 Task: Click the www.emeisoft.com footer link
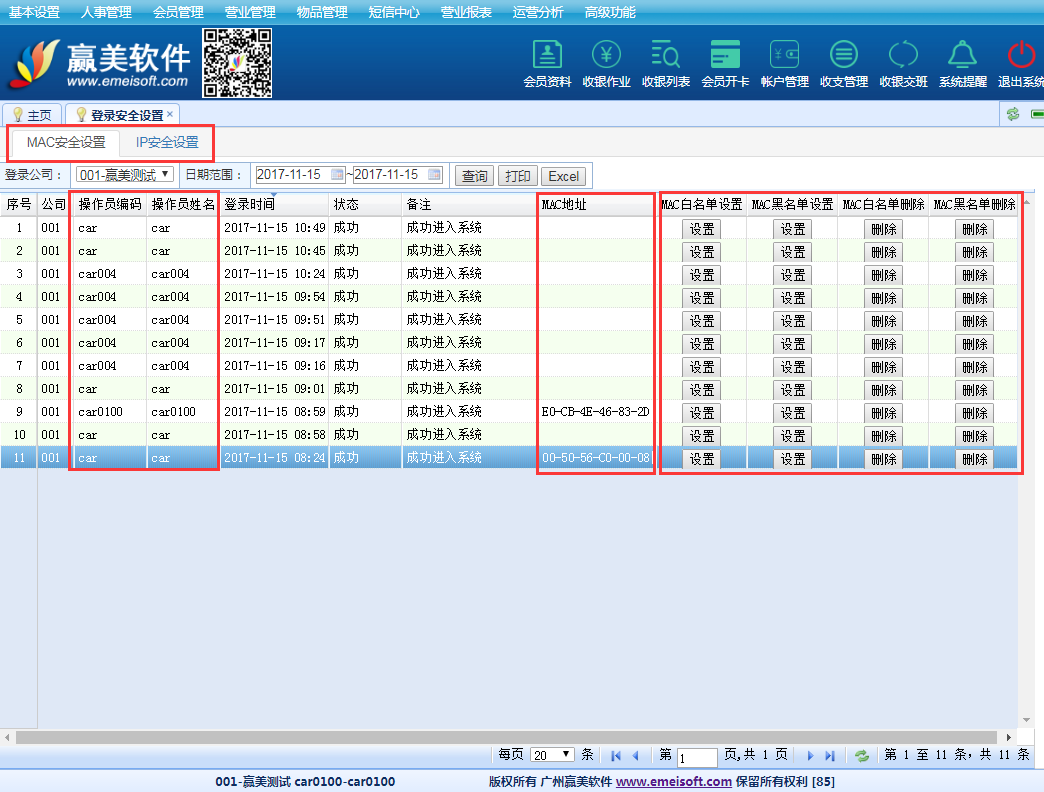(673, 782)
